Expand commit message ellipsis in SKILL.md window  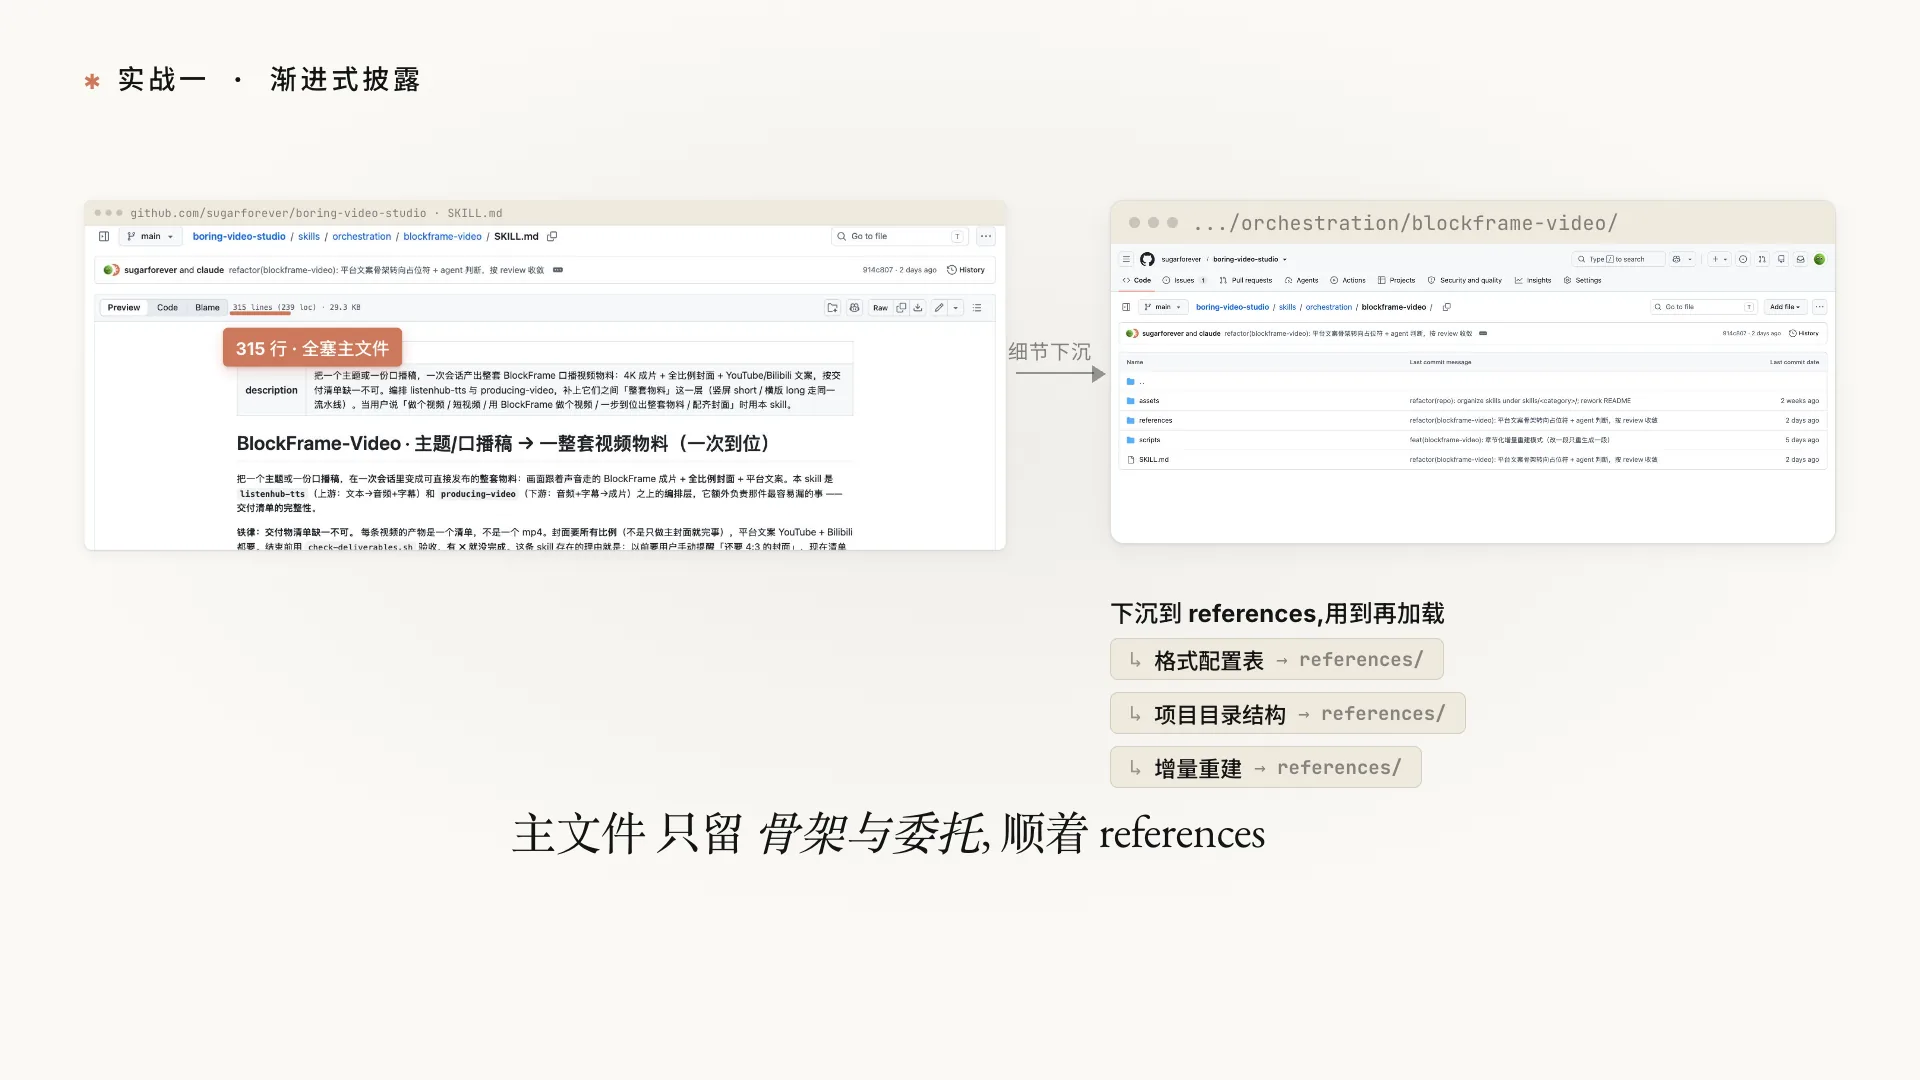pos(558,270)
